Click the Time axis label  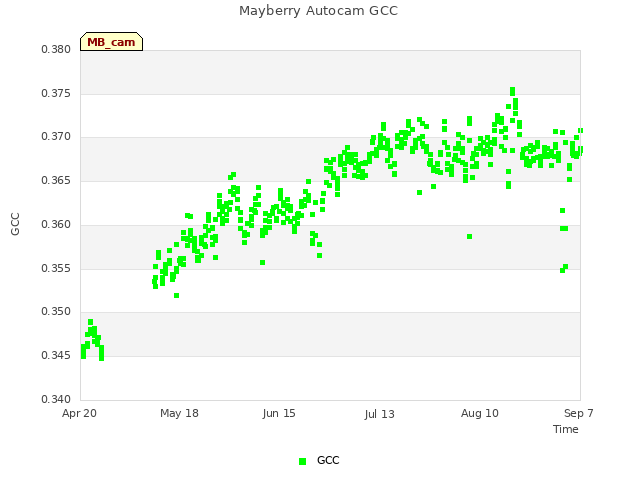click(566, 429)
